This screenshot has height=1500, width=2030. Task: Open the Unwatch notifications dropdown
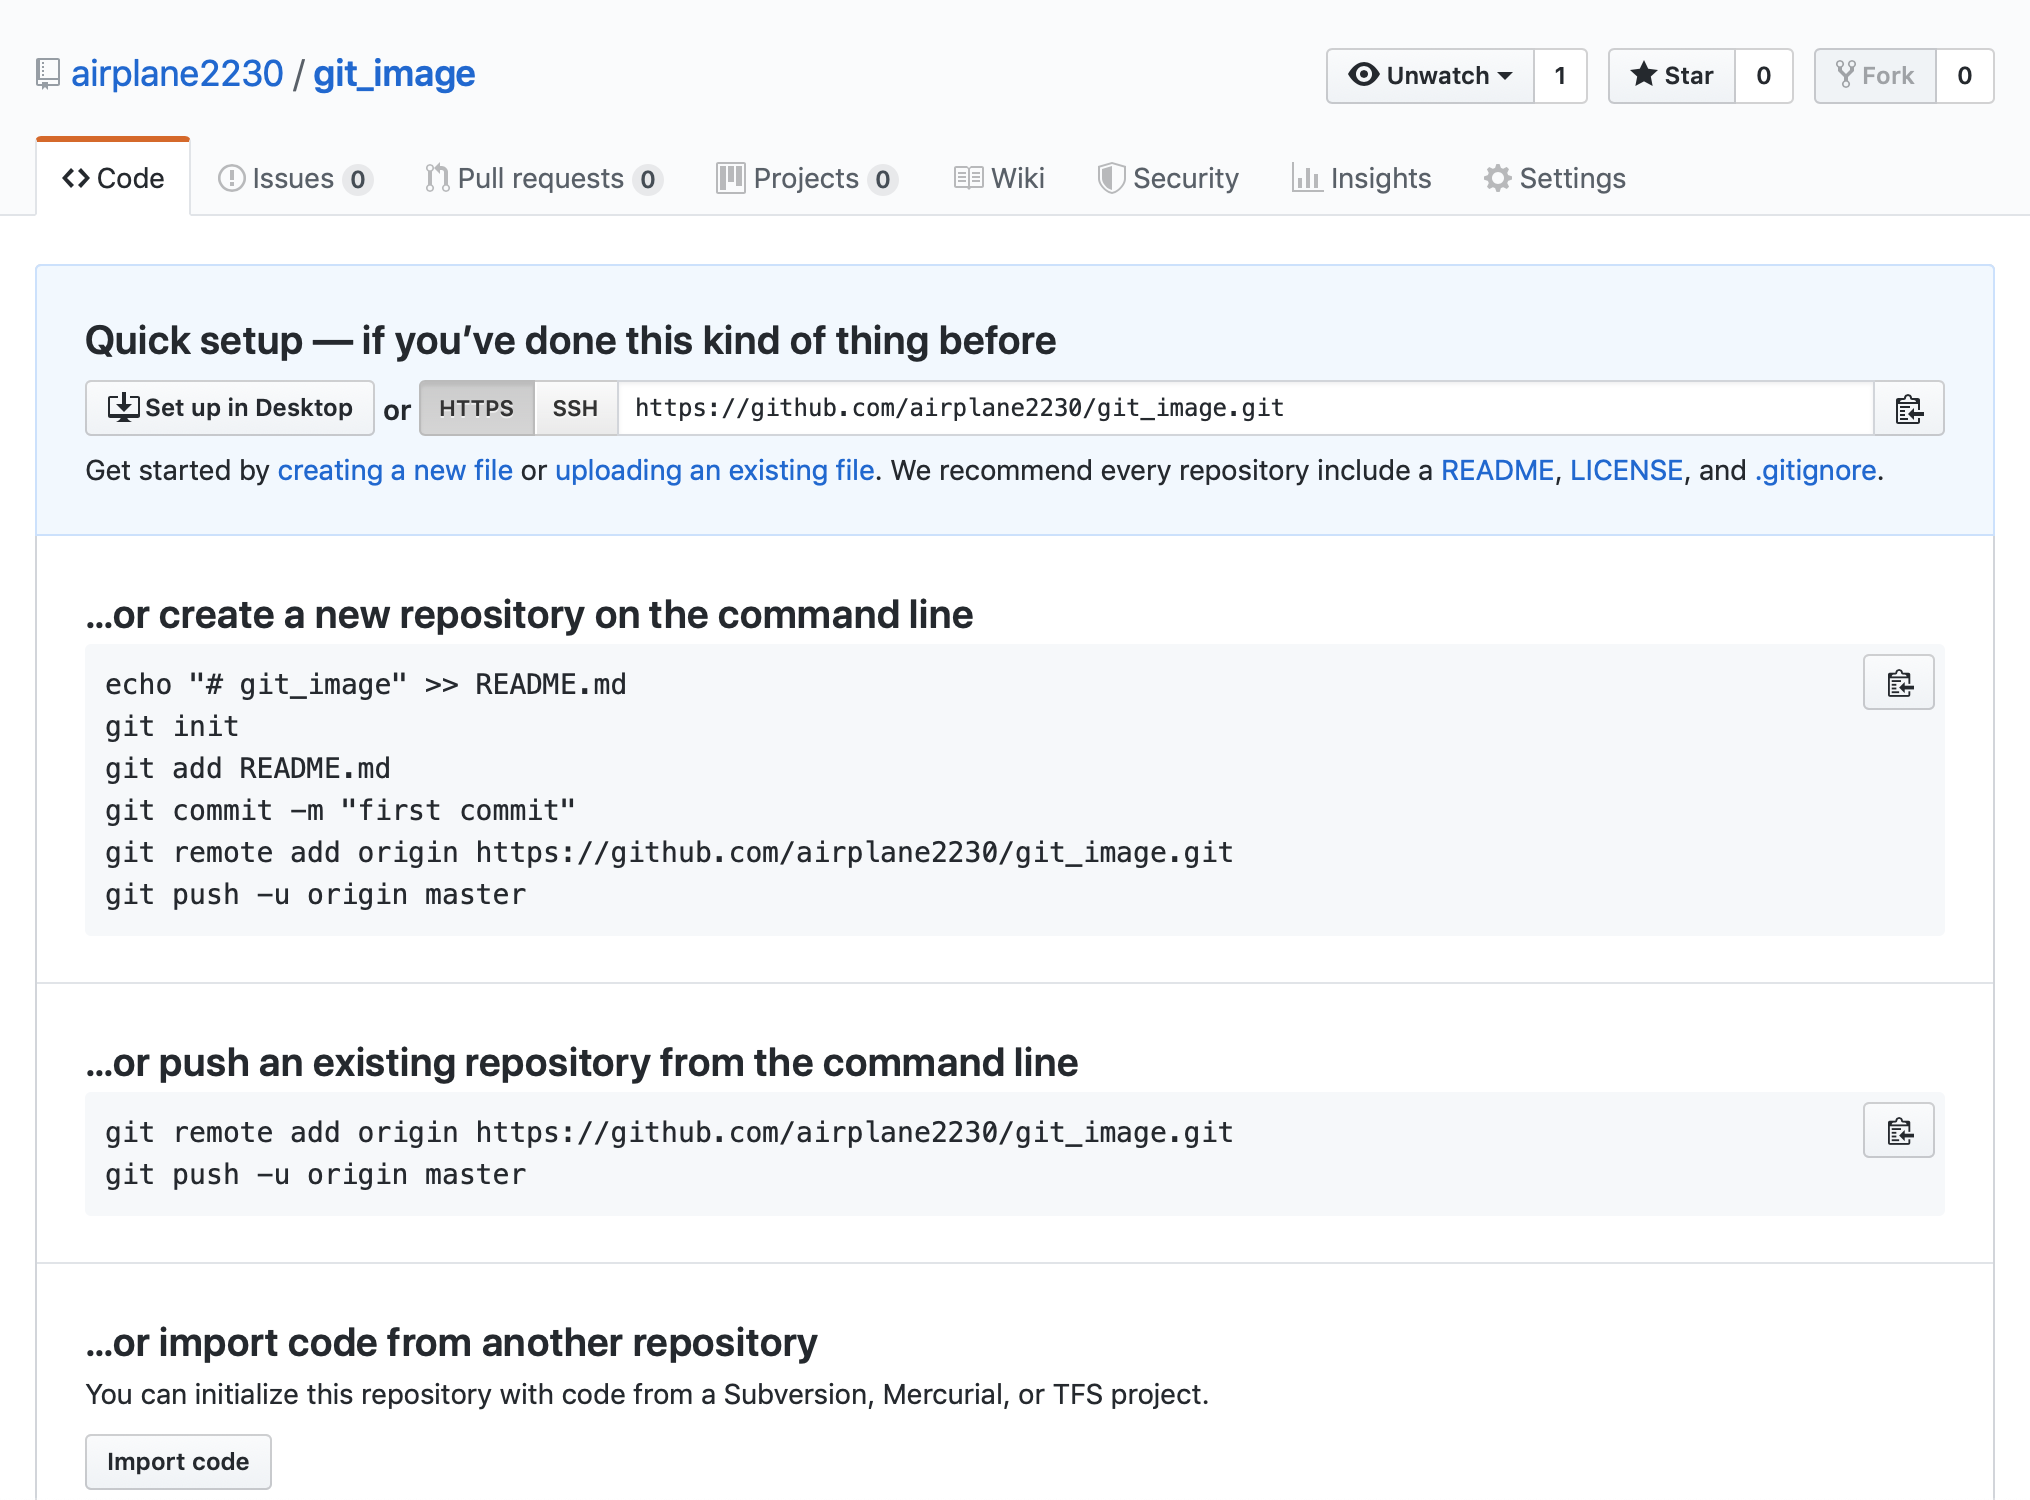pos(1430,76)
